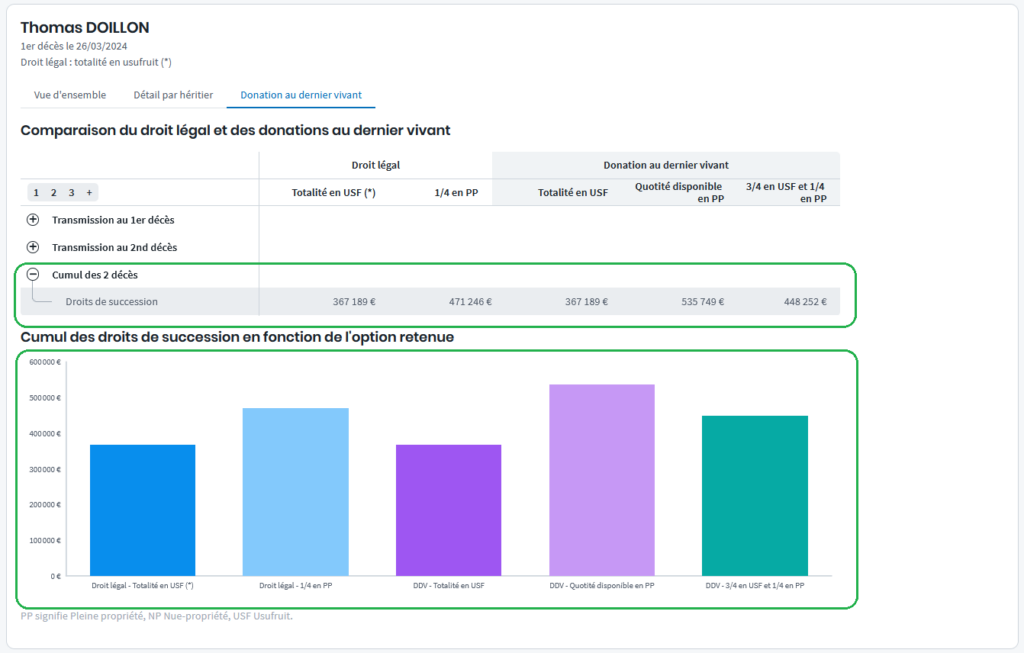This screenshot has width=1024, height=653.
Task: Click level 1 outline button
Action: tap(36, 193)
